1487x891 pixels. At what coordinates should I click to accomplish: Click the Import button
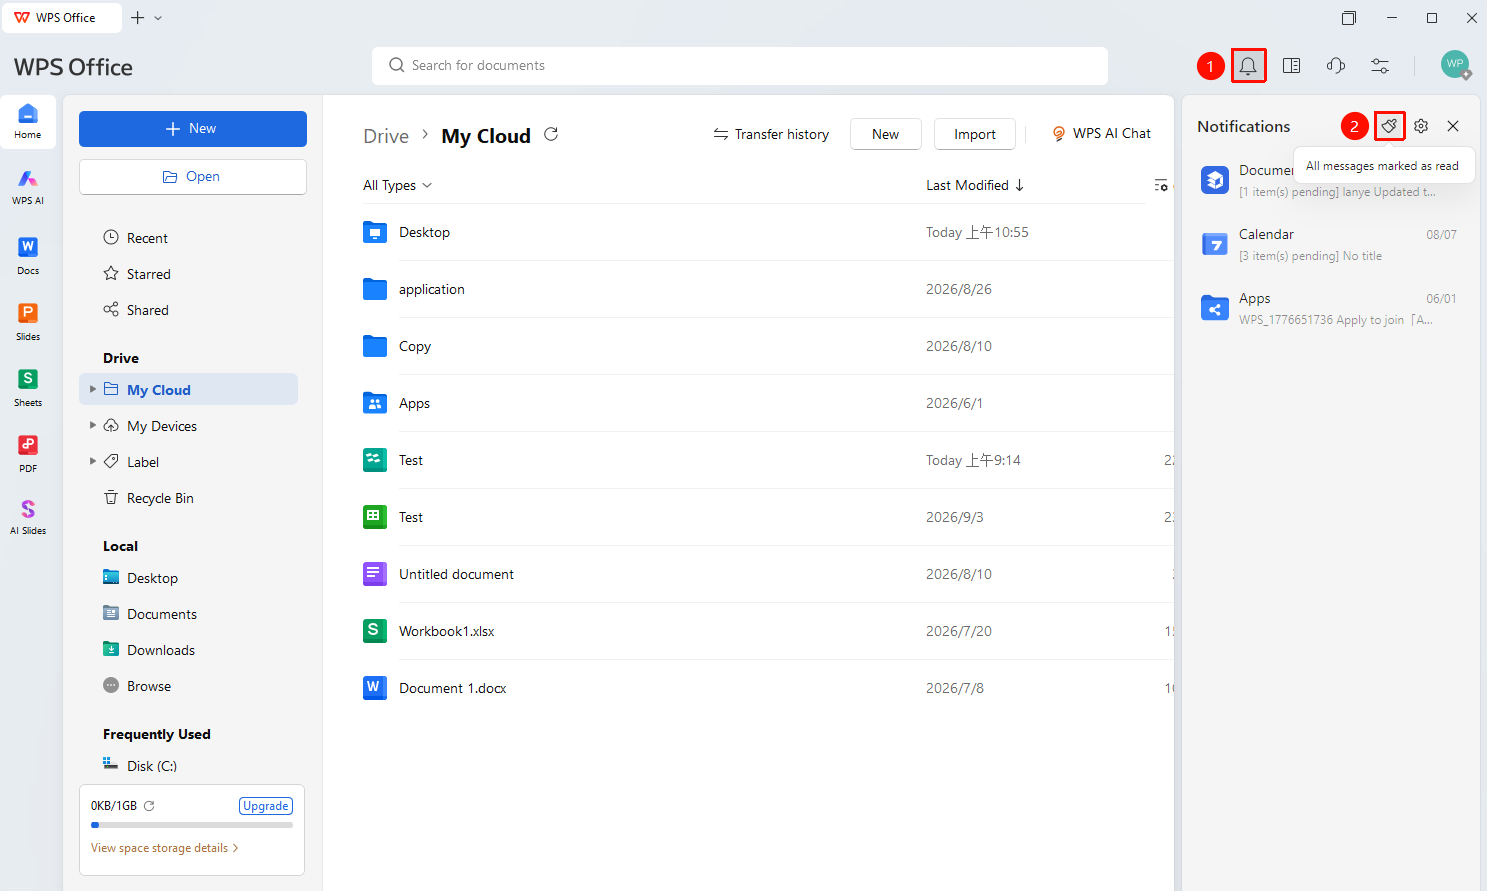coord(975,134)
